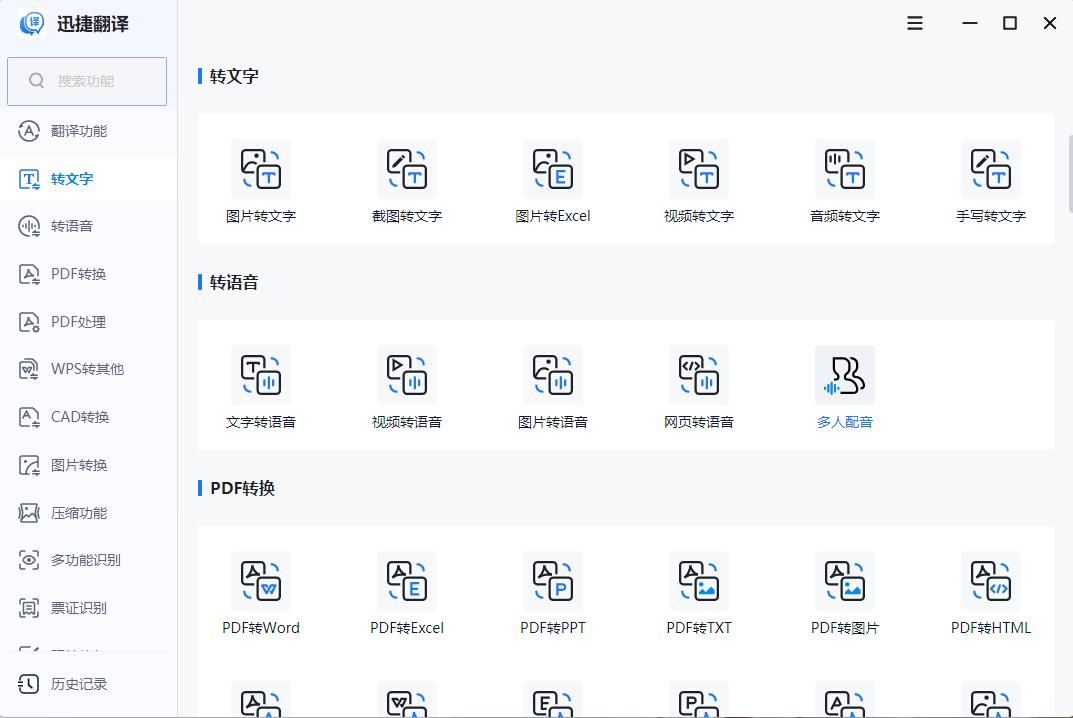Click the 转语音 section heading
Screen dimensions: 1073x718
pos(234,282)
